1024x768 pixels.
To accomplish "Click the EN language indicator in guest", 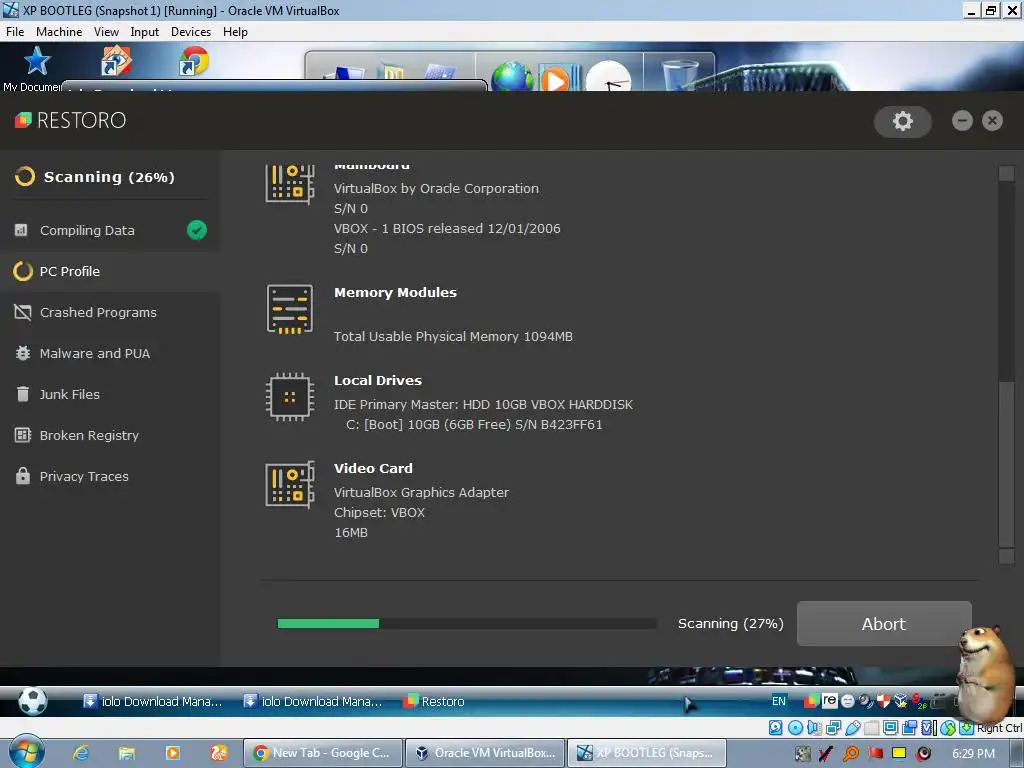I will coord(779,701).
